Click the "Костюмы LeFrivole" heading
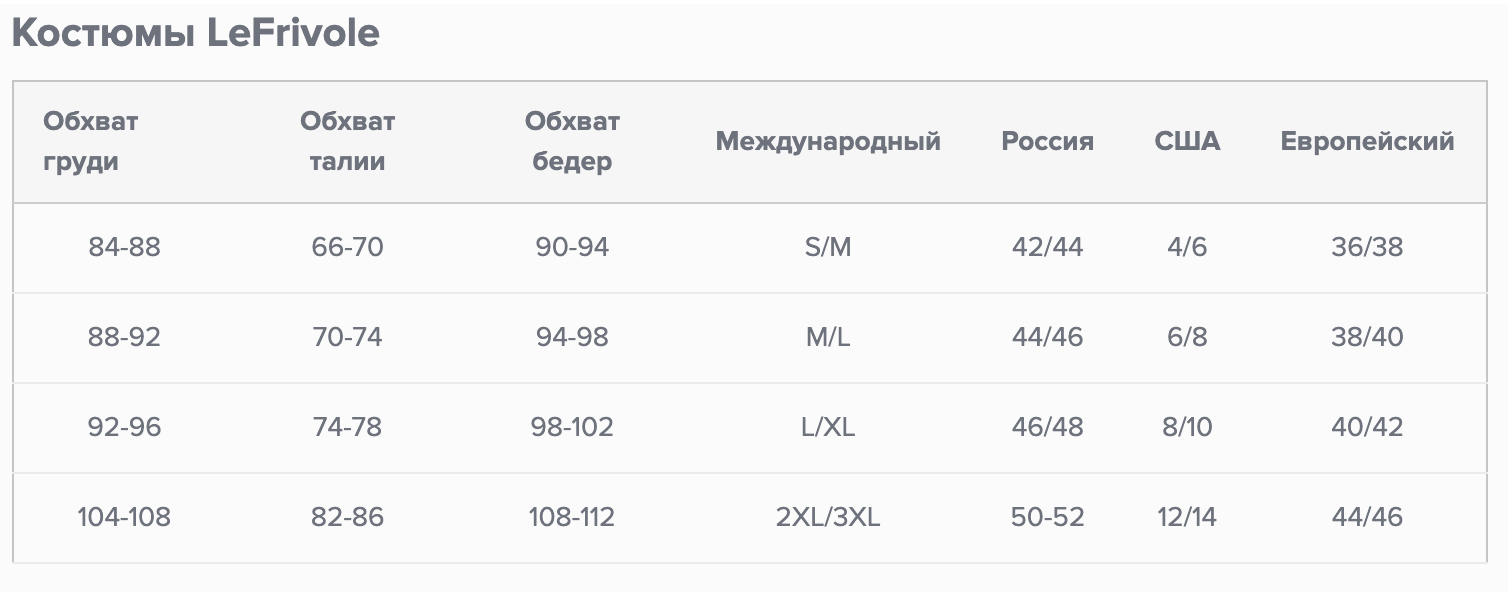This screenshot has height=592, width=1508. (195, 34)
